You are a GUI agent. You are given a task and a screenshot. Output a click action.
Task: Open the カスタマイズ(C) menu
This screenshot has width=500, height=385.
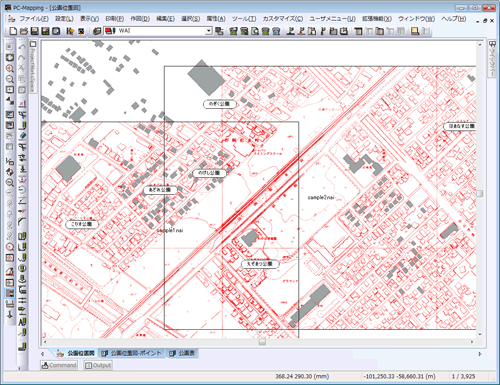pos(283,19)
